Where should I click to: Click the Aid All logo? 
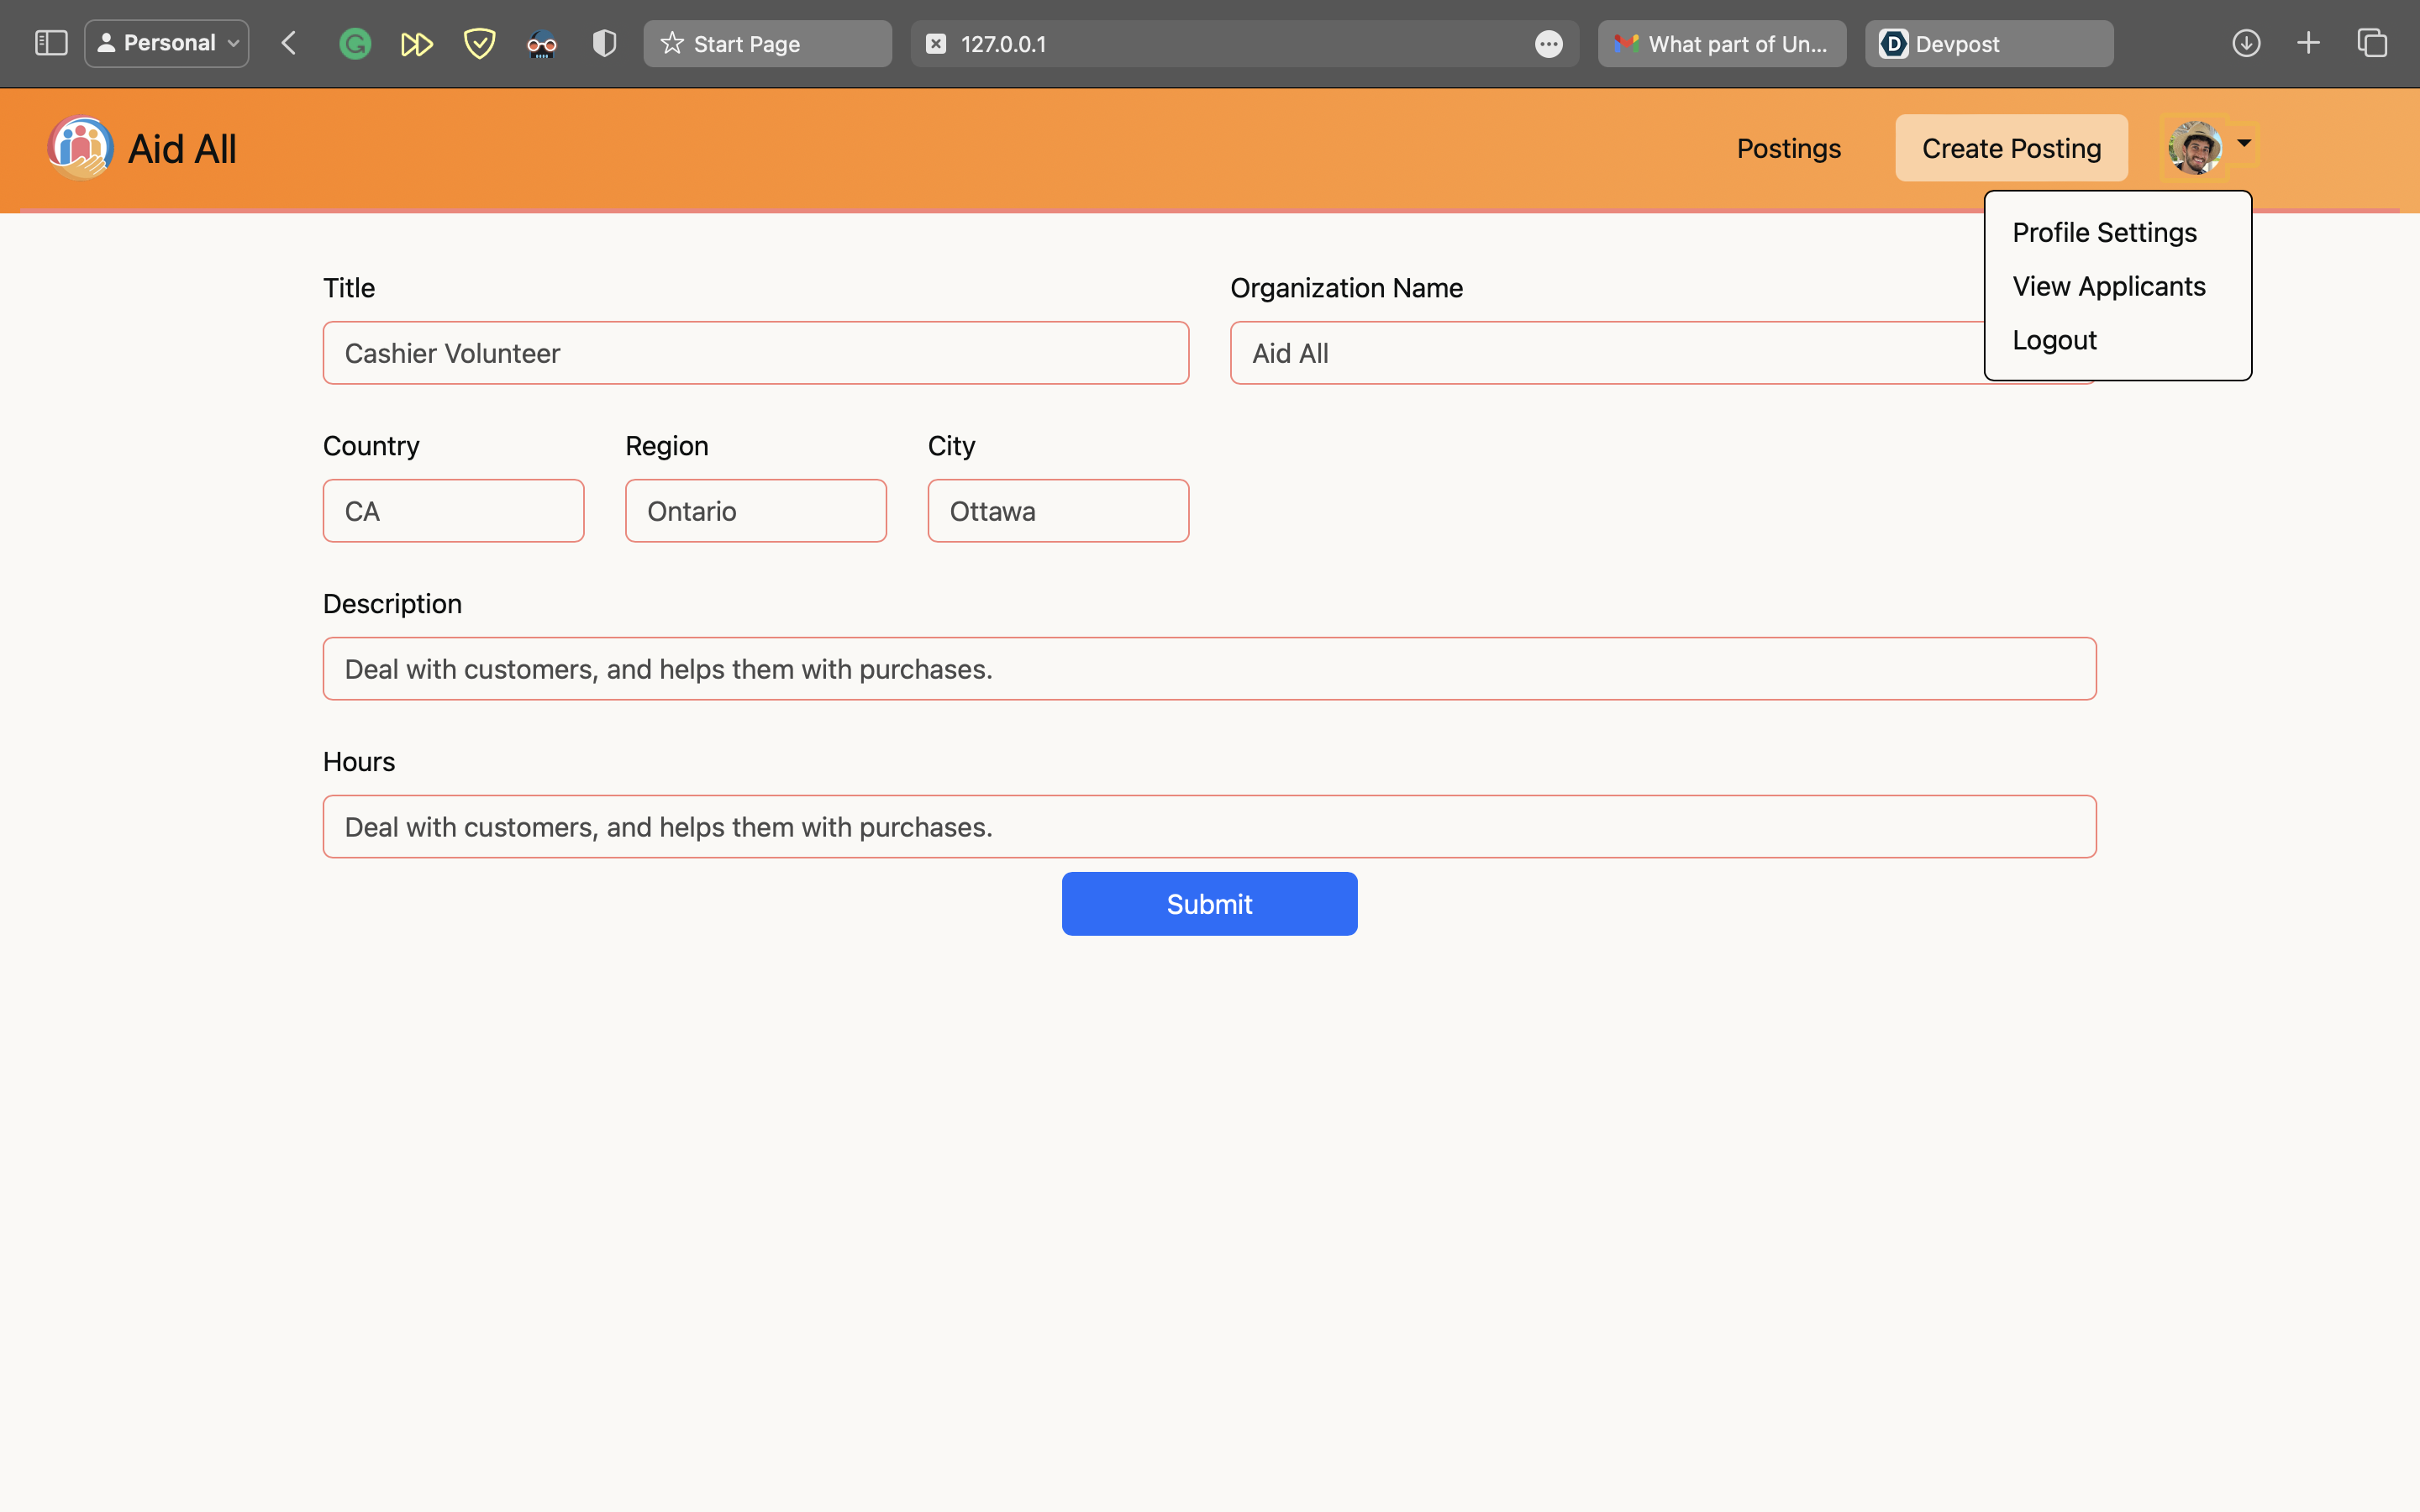81,148
